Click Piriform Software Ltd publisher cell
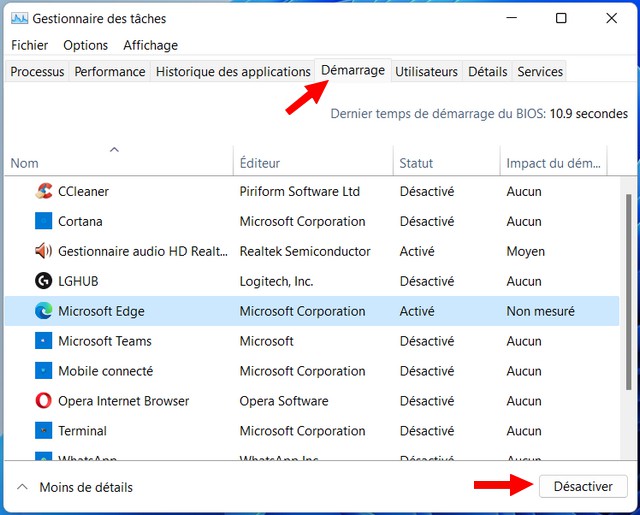The image size is (640, 515). click(300, 191)
